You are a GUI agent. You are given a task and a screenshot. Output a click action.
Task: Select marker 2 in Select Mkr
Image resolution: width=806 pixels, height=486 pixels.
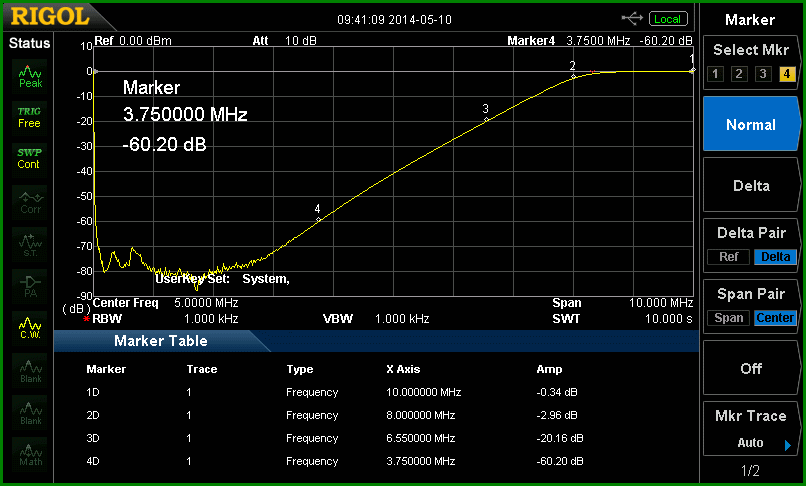point(739,74)
